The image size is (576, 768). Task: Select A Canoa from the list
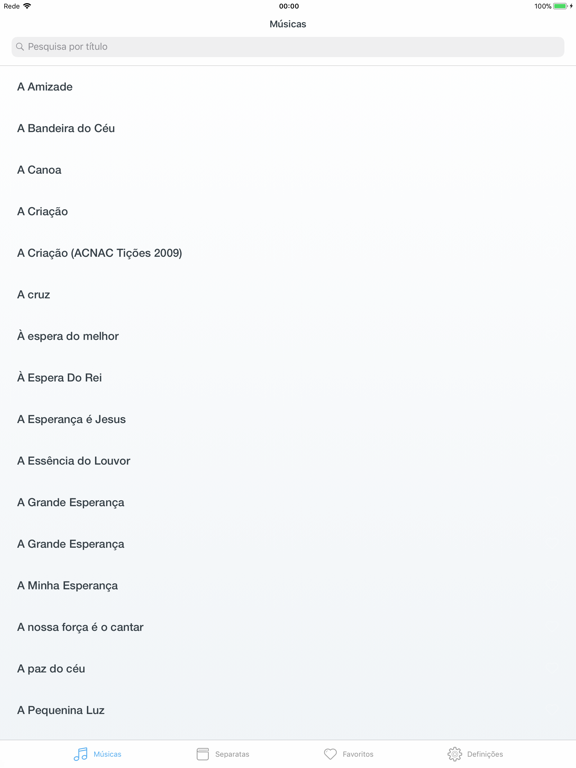(x=288, y=170)
